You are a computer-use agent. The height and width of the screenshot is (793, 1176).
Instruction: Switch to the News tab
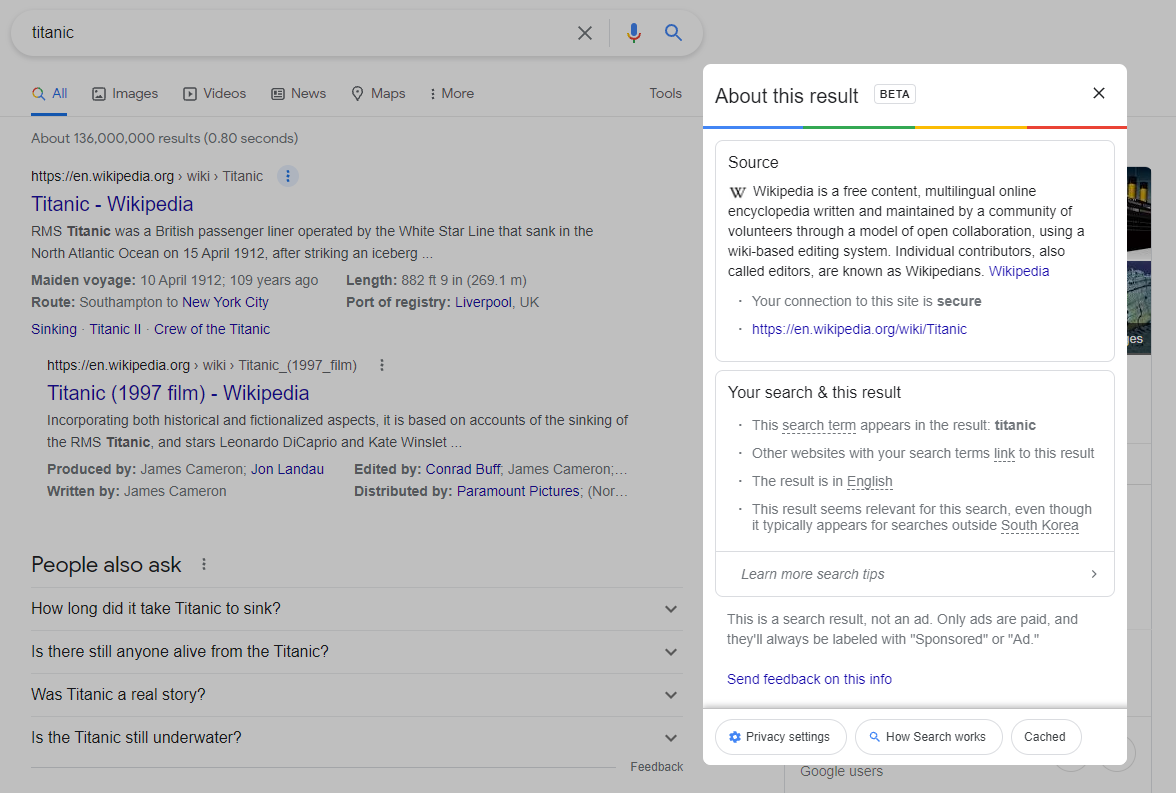(298, 94)
